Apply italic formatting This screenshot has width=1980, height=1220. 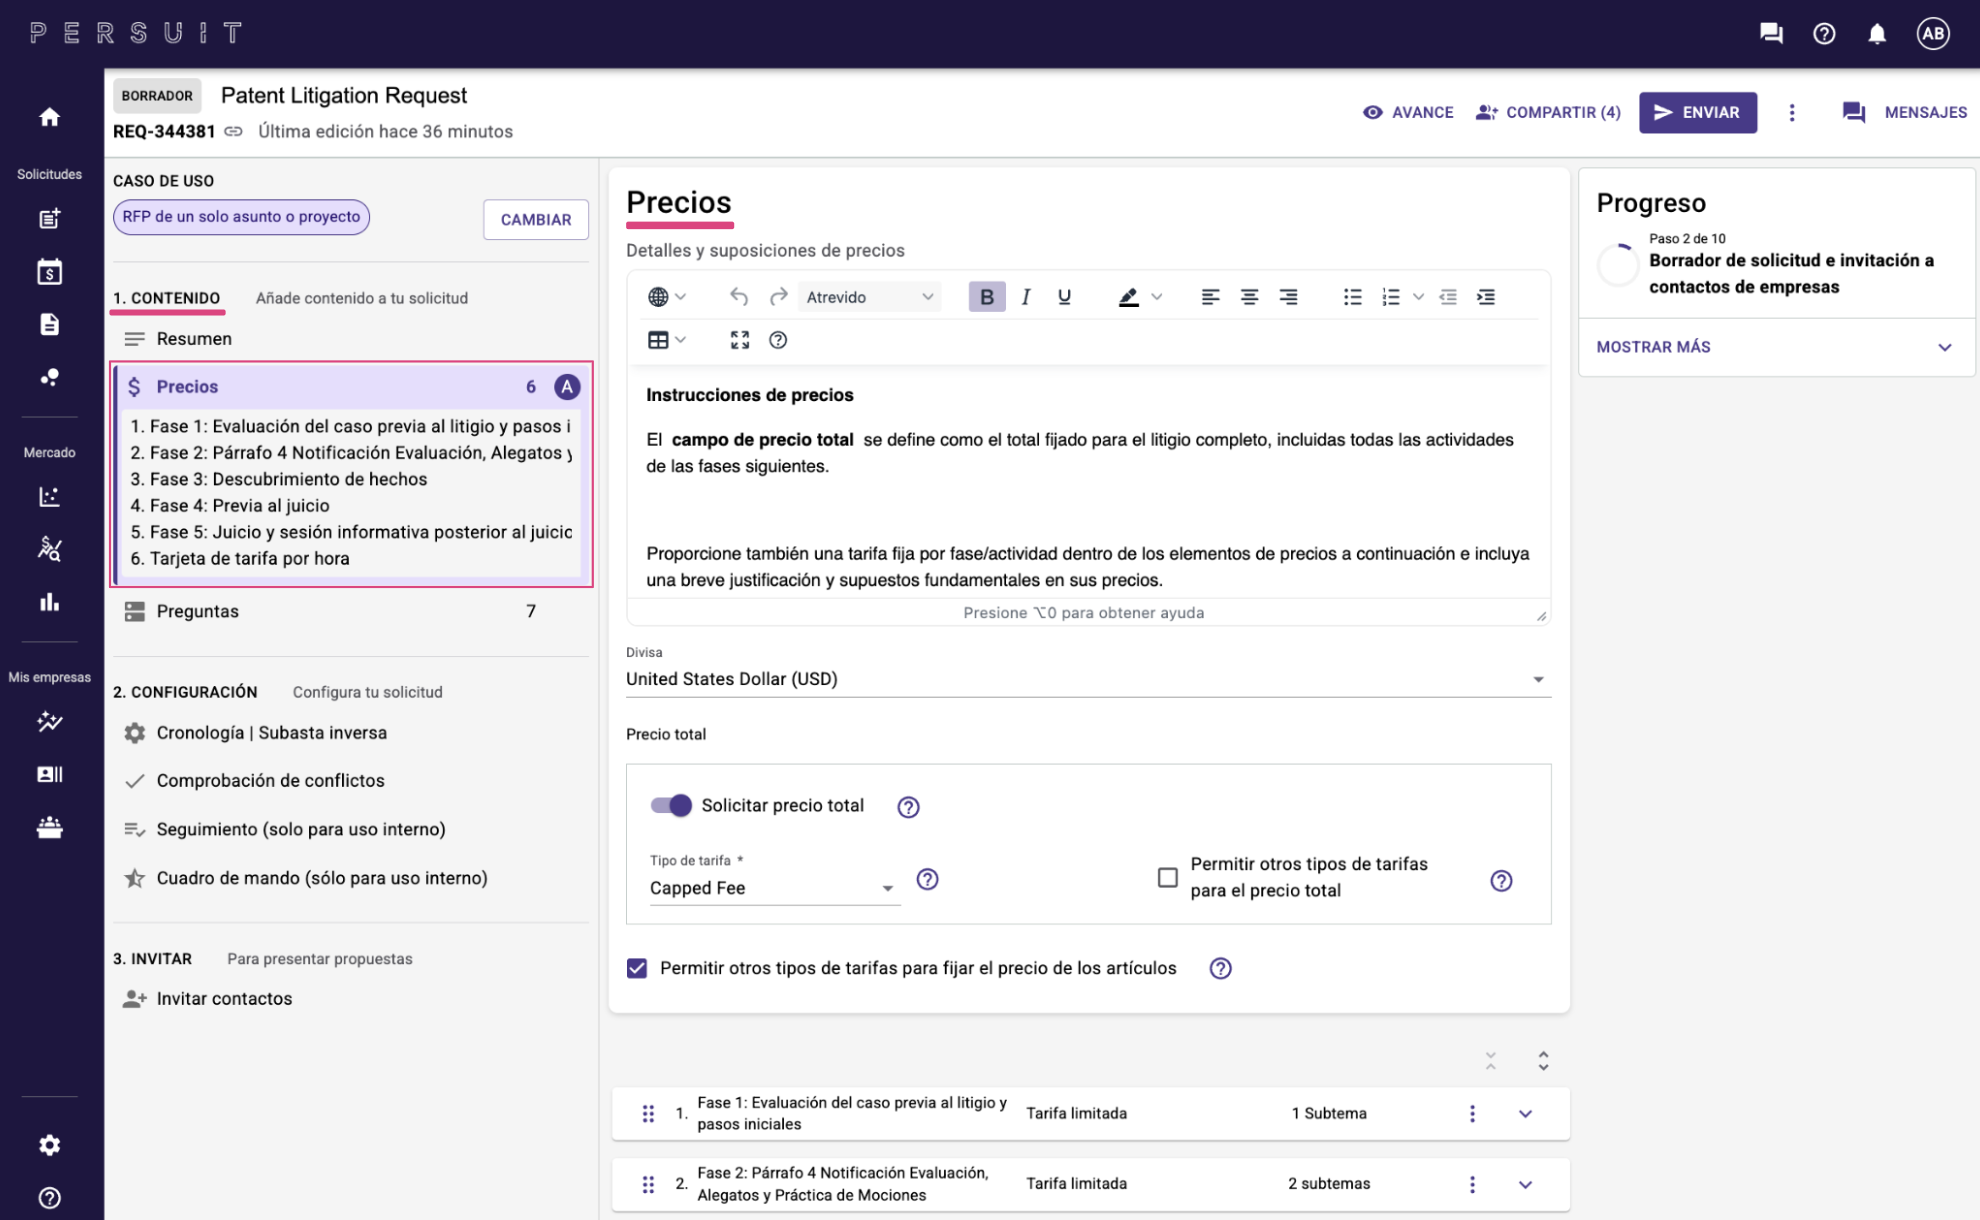[1025, 297]
